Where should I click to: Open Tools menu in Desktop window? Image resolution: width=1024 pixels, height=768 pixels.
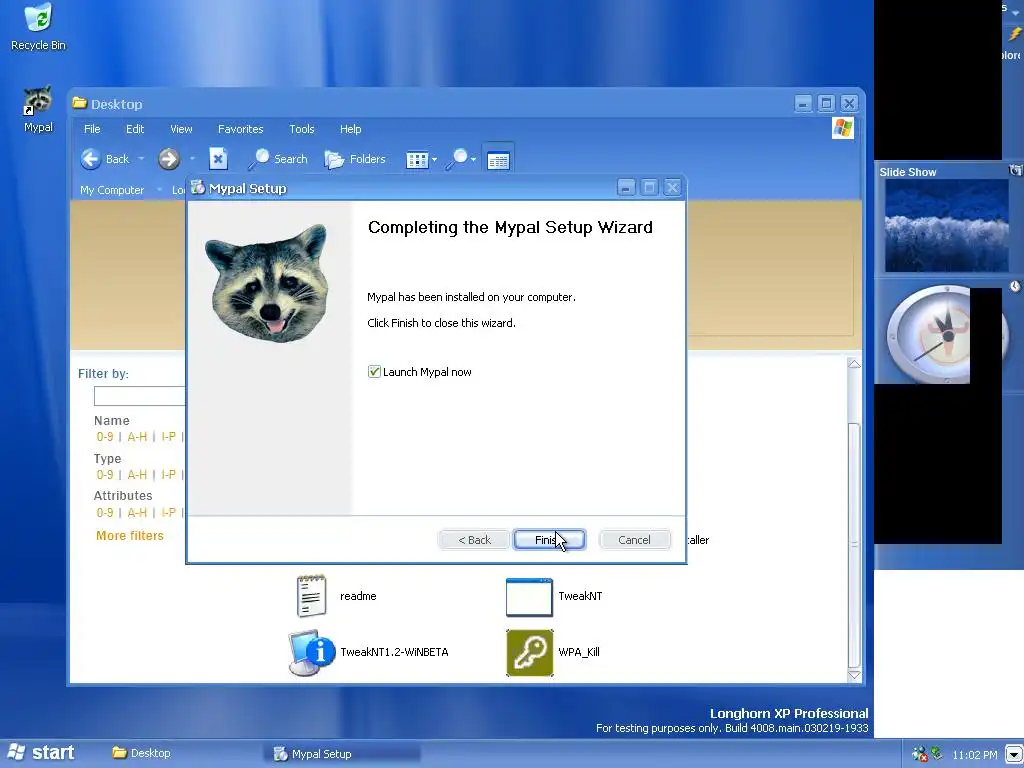(301, 129)
